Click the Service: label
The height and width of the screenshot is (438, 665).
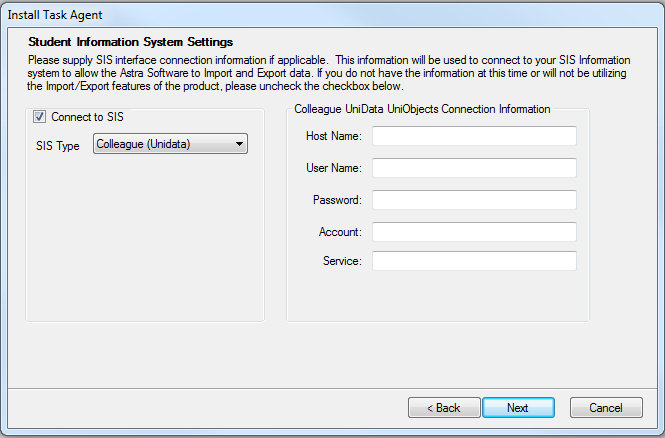click(x=342, y=261)
